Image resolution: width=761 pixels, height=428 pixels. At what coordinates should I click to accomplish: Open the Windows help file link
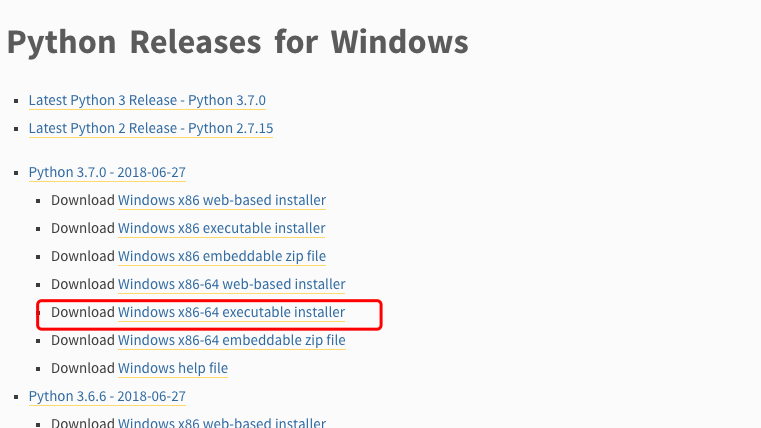click(x=173, y=369)
